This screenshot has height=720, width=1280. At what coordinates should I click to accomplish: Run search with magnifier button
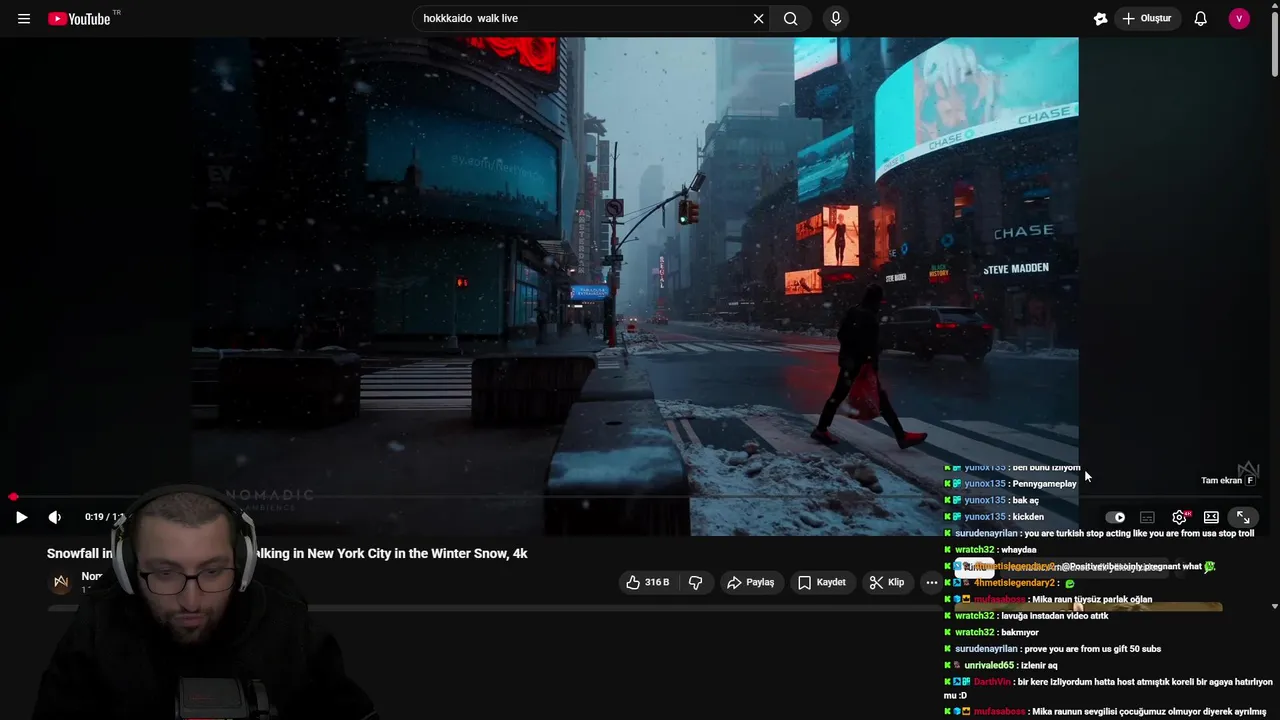tap(791, 18)
